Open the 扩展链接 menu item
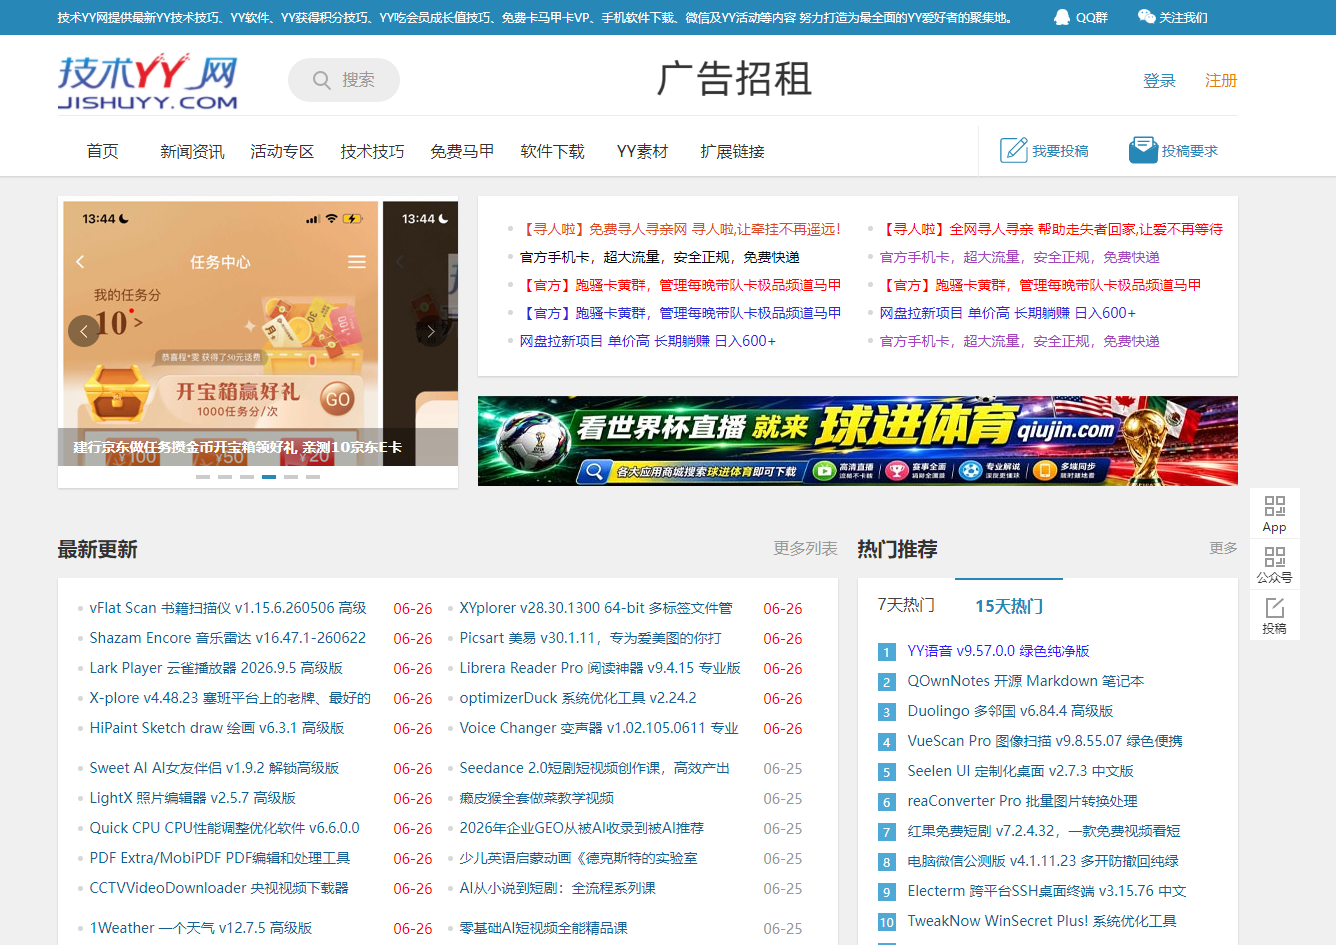The width and height of the screenshot is (1336, 945). (x=732, y=151)
